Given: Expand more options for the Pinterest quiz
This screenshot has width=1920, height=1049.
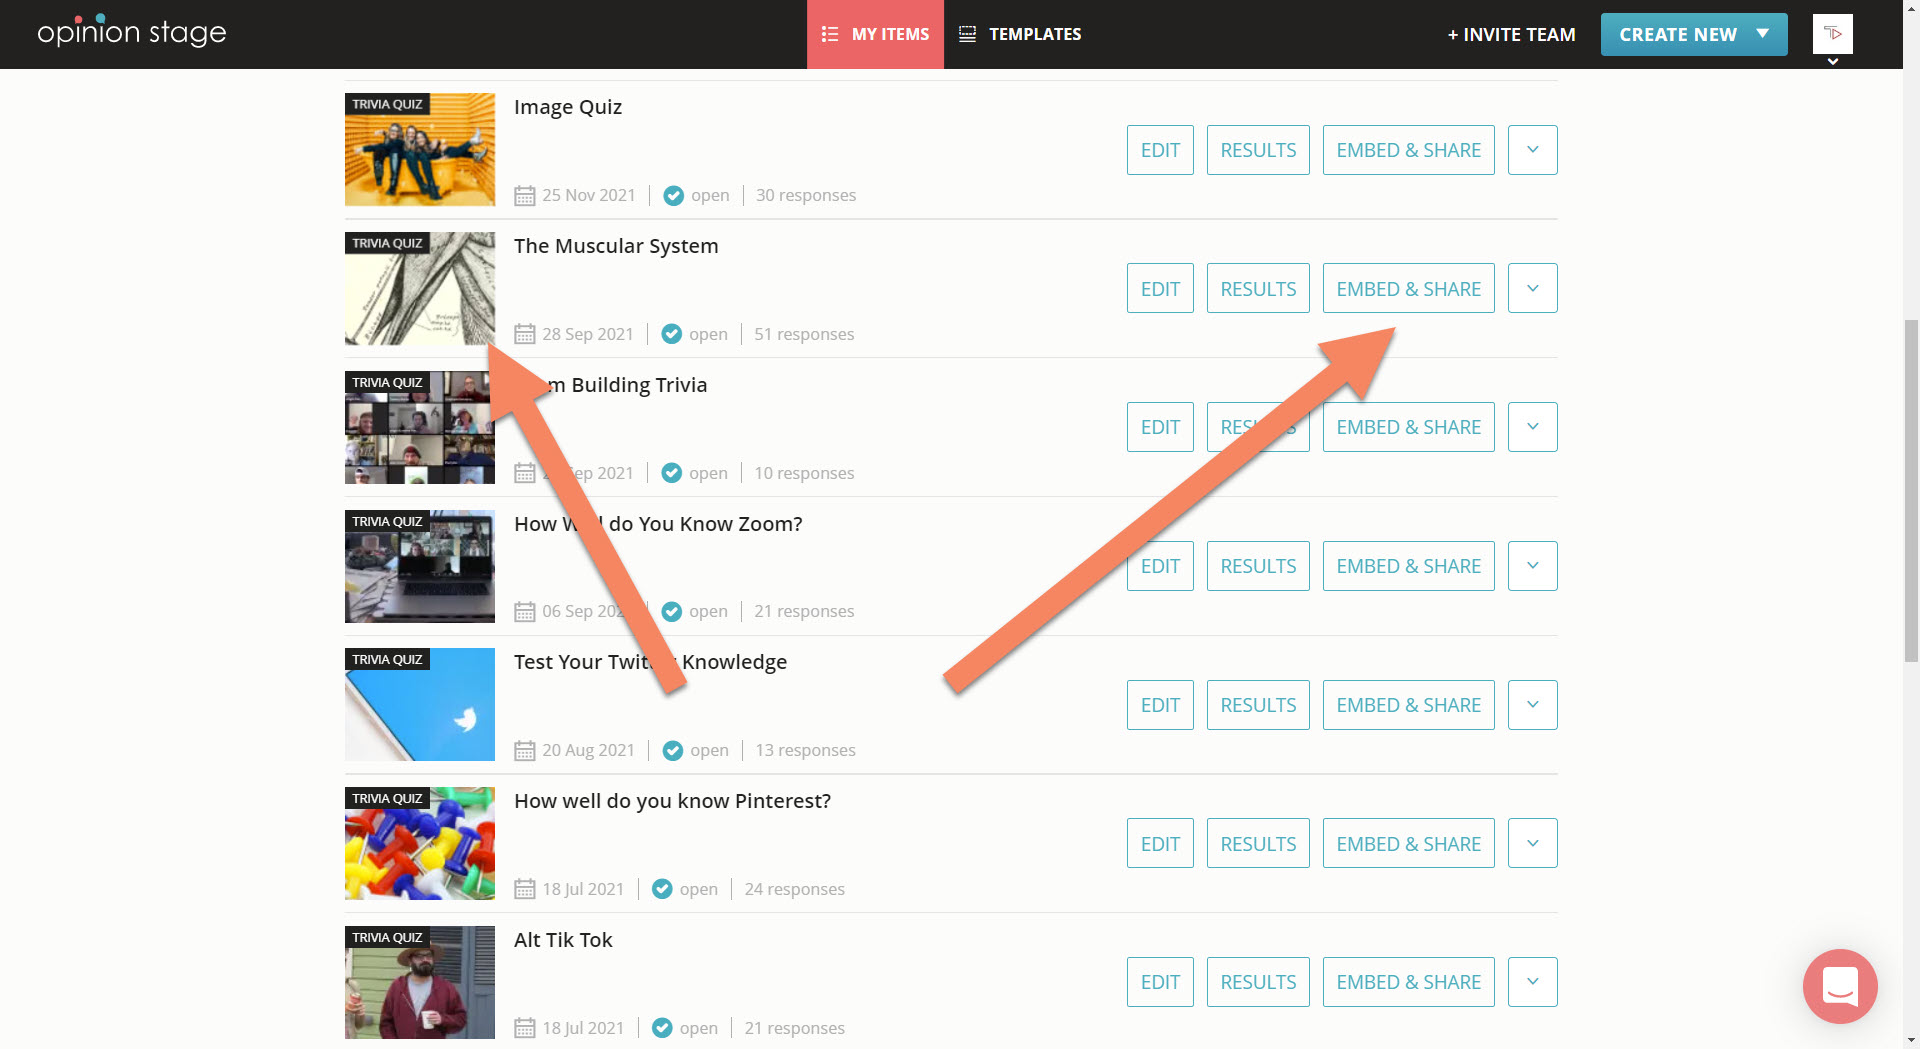Looking at the screenshot, I should (1533, 843).
